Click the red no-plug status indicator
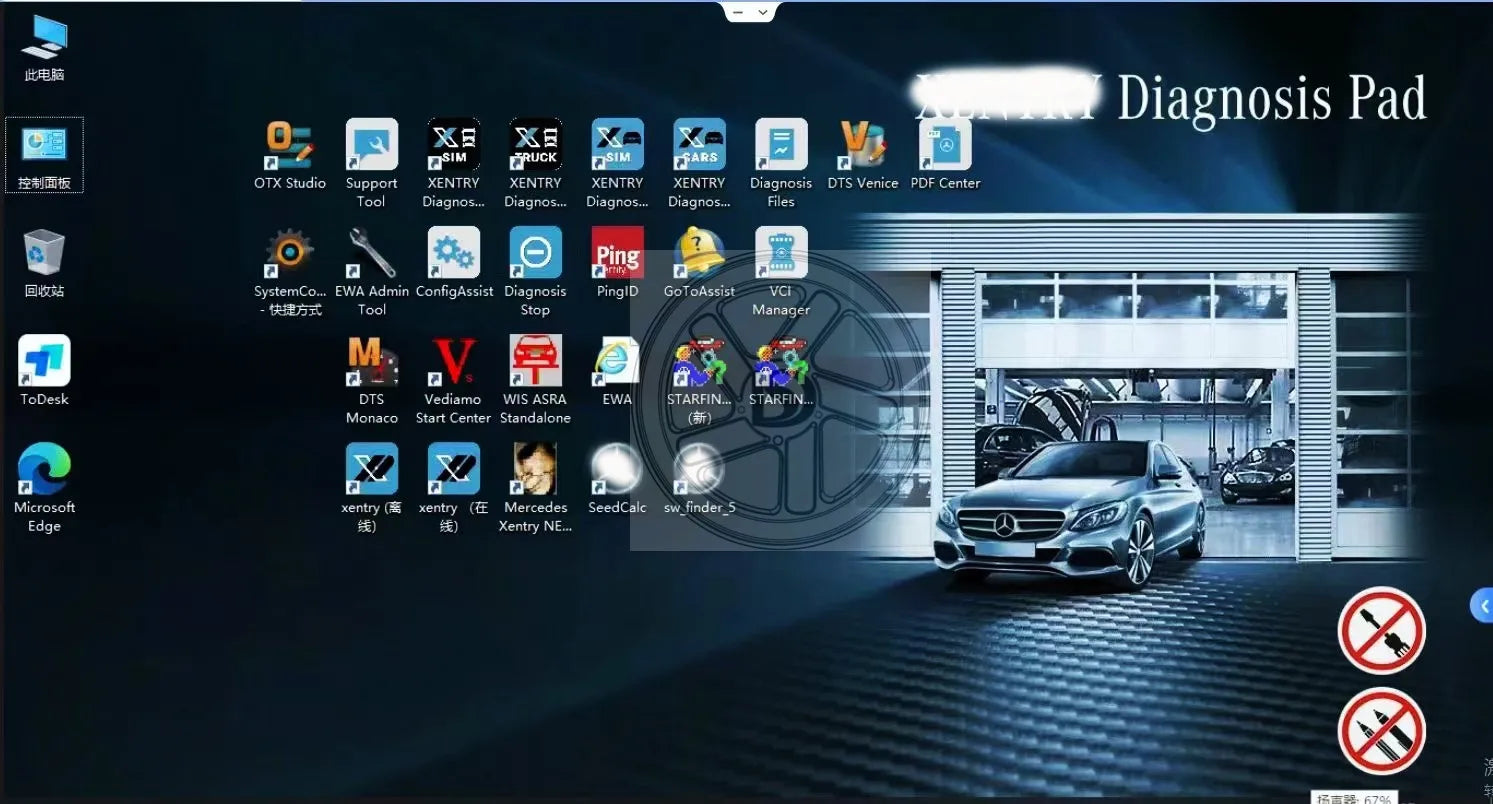Screen dimensions: 1493x804 [1381, 630]
